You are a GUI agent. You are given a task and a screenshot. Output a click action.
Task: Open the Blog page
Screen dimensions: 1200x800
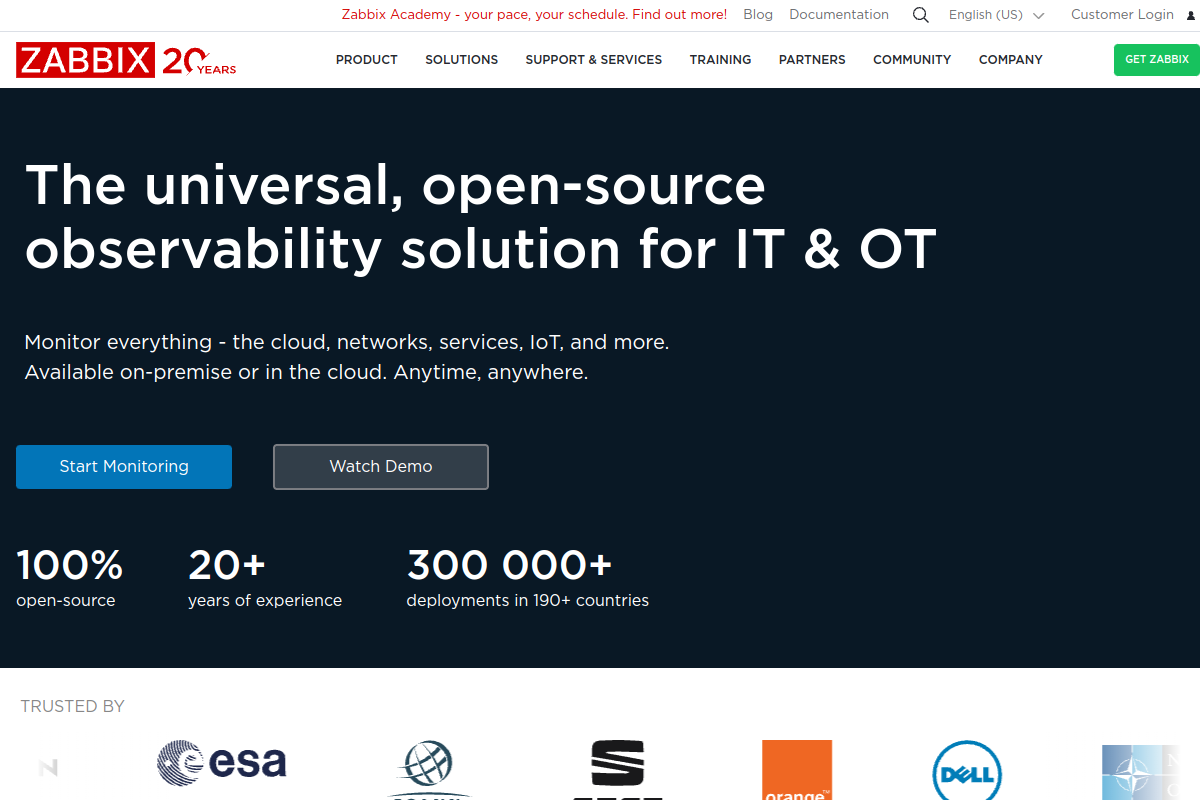(757, 15)
